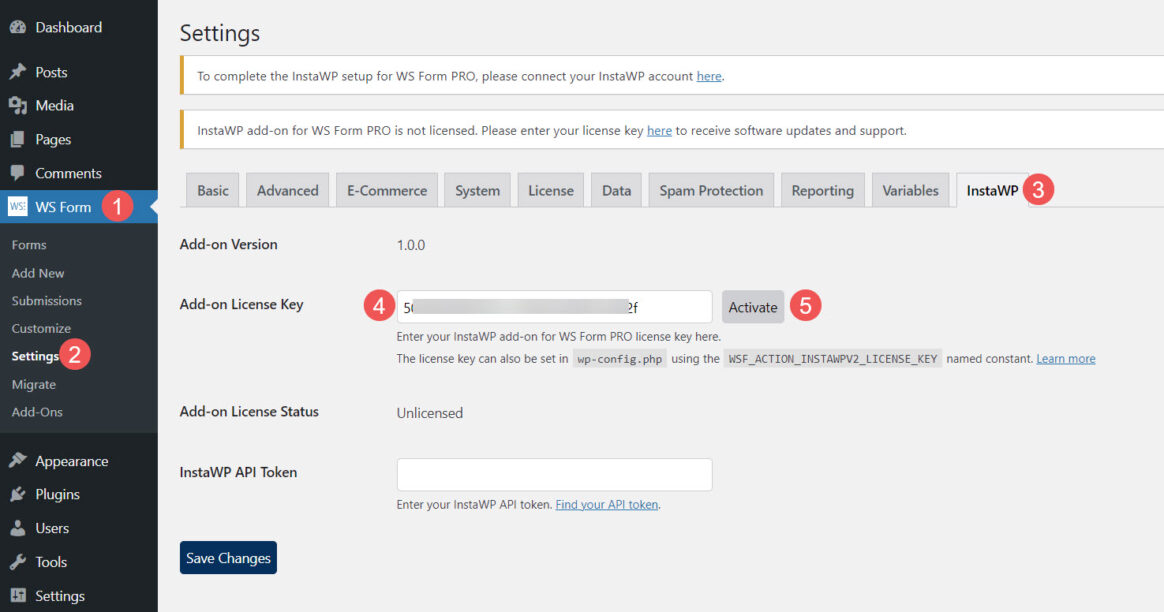Switch to the Advanced tab
1164x612 pixels.
click(x=287, y=190)
